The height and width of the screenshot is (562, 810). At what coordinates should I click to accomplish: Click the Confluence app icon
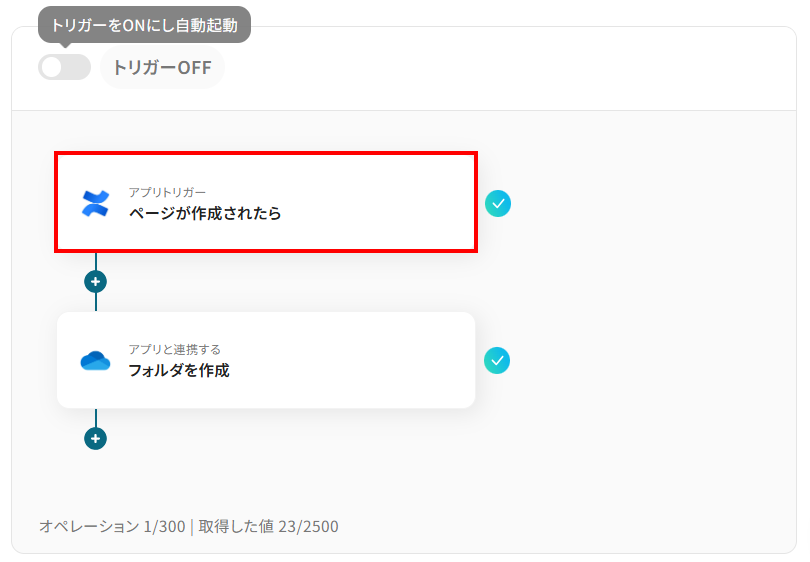pyautogui.click(x=96, y=203)
